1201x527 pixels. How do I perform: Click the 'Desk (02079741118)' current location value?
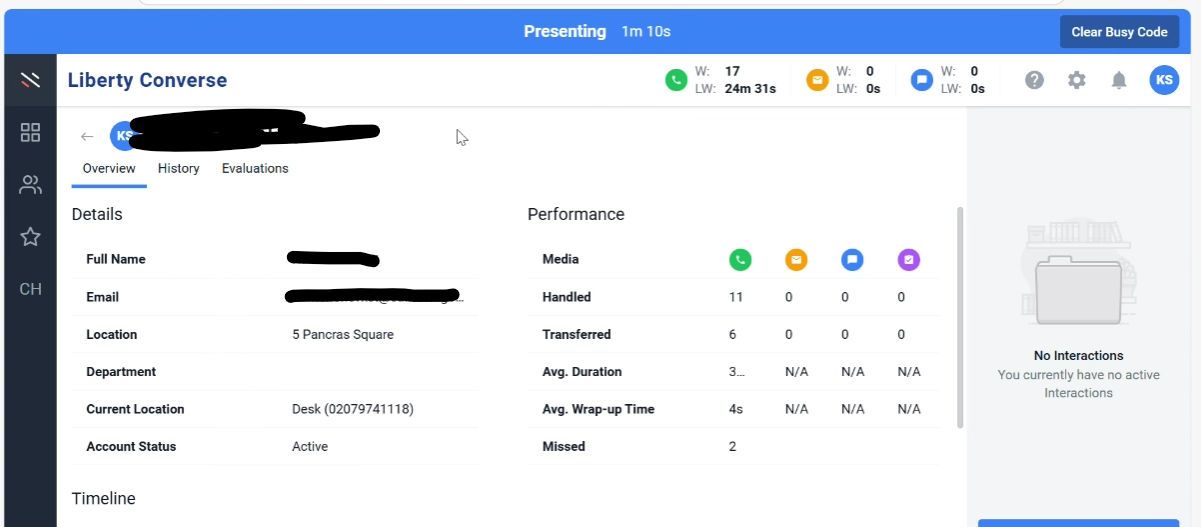point(353,410)
